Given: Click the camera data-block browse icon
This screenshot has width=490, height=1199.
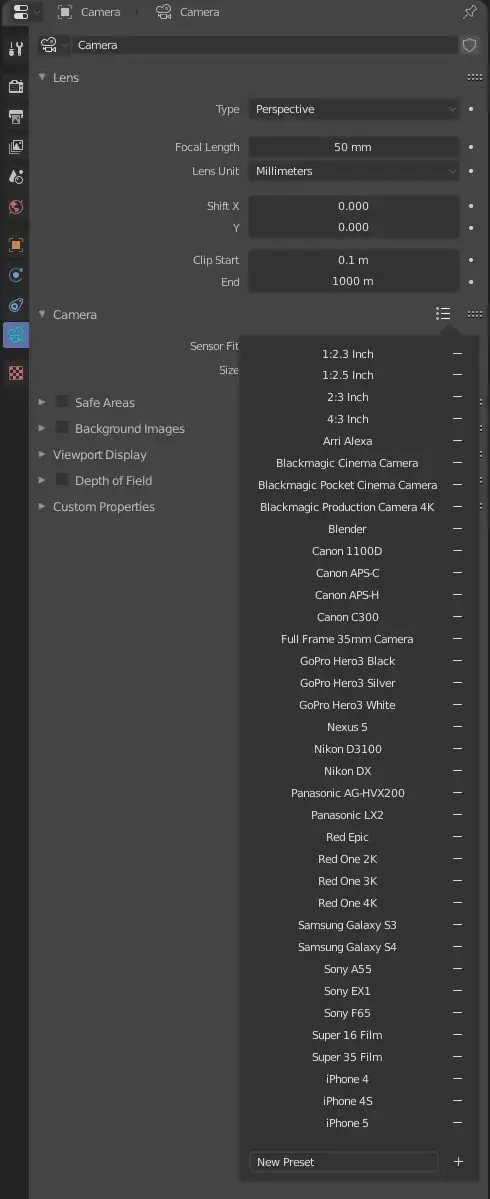Looking at the screenshot, I should click(54, 45).
